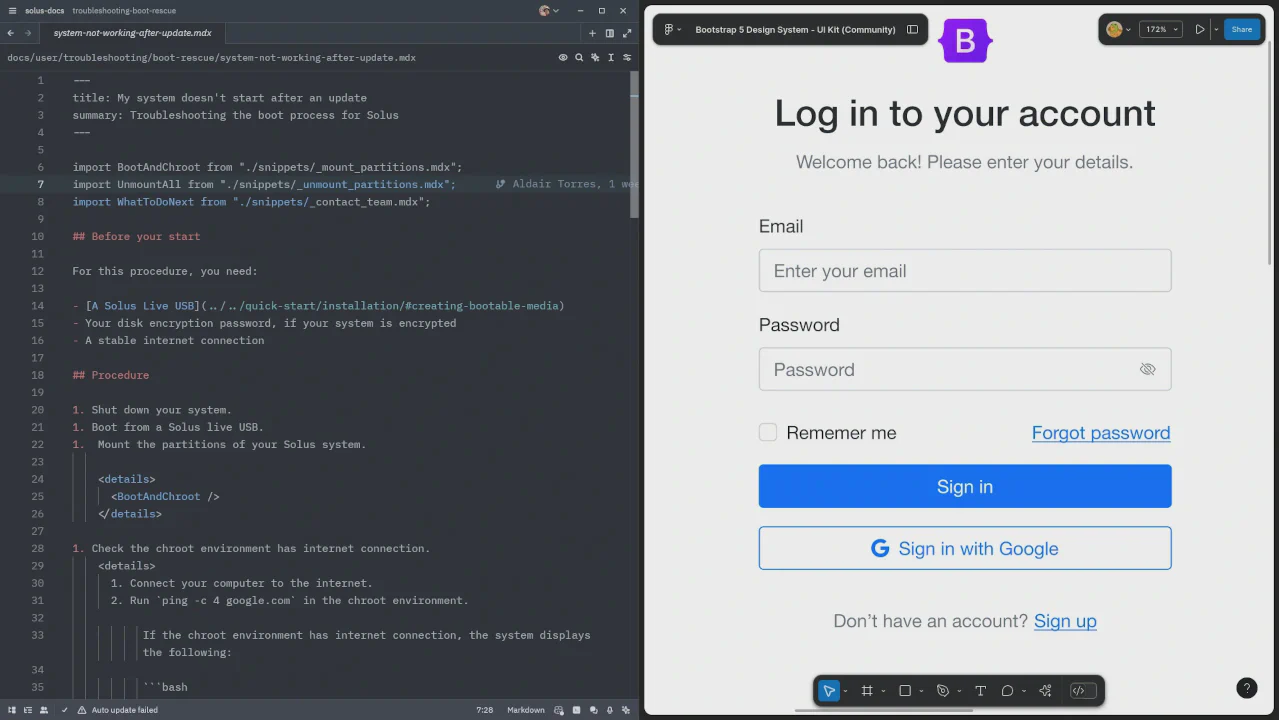Viewport: 1279px width, 720px height.
Task: Click the Sign in with Google button
Action: 965,548
